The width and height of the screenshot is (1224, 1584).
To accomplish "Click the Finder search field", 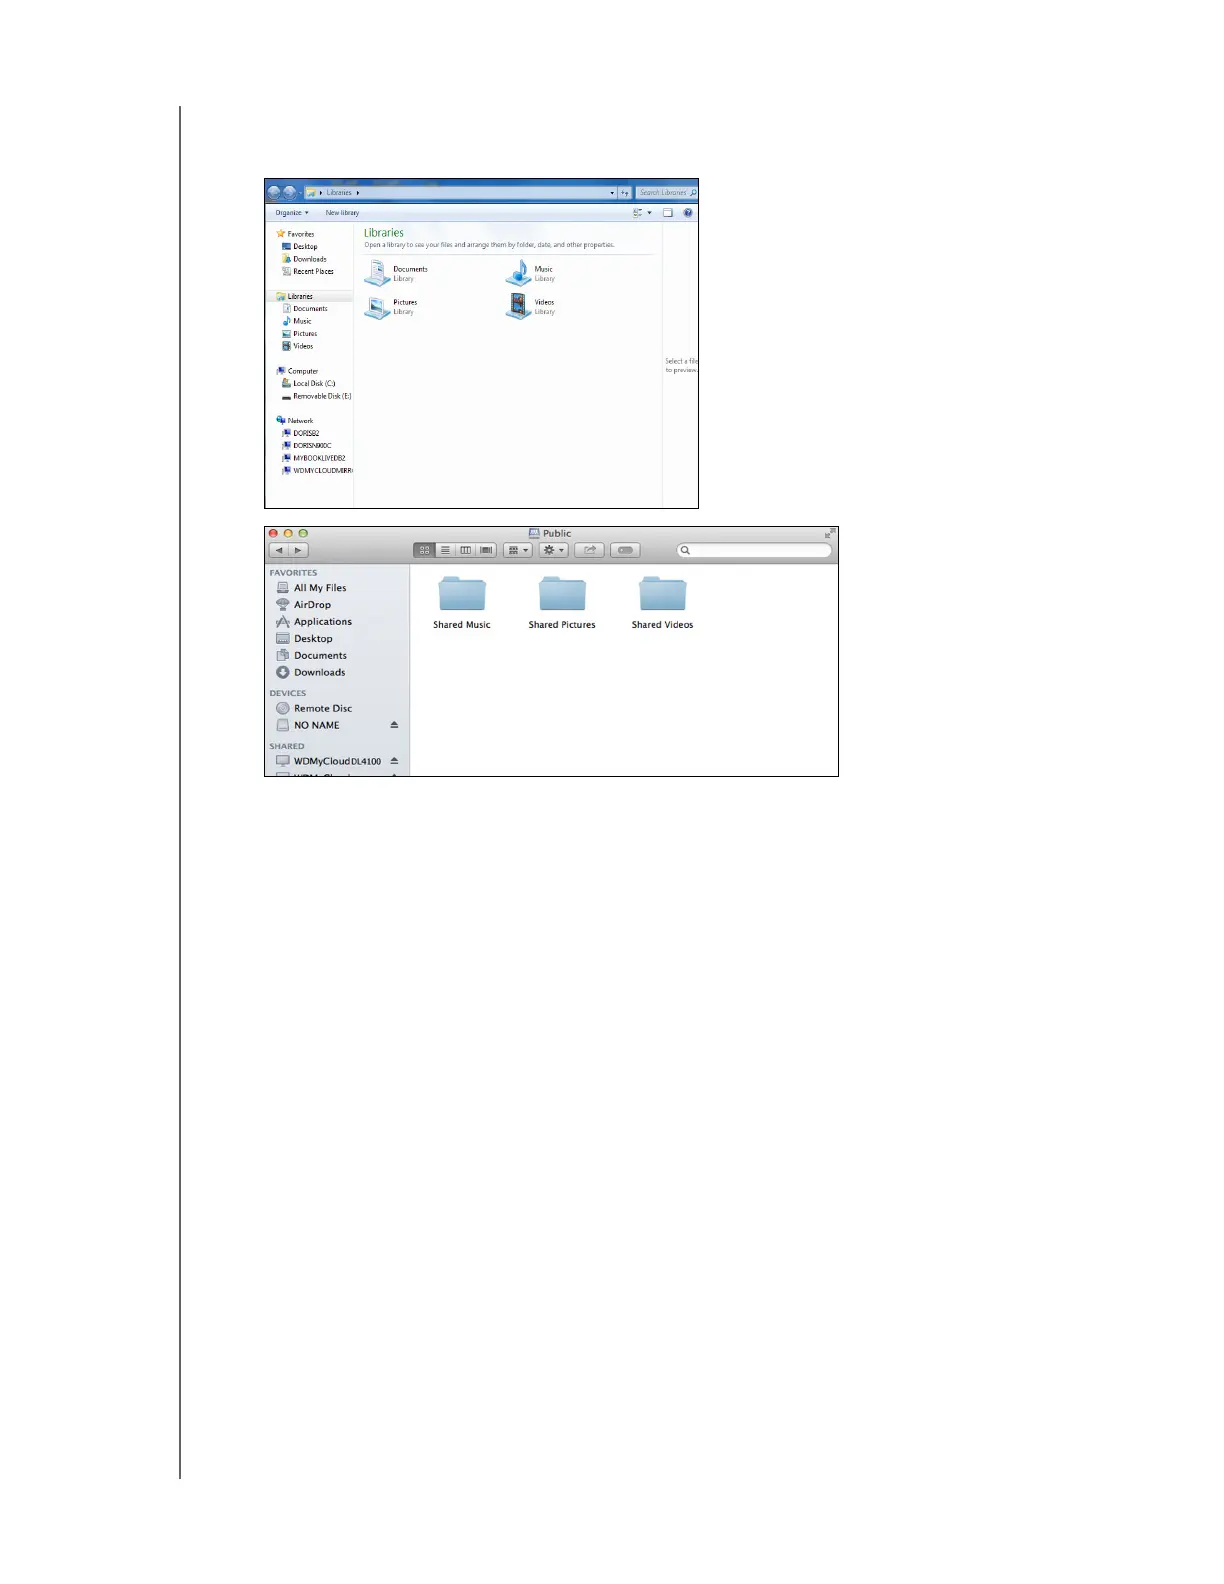I will (x=754, y=550).
